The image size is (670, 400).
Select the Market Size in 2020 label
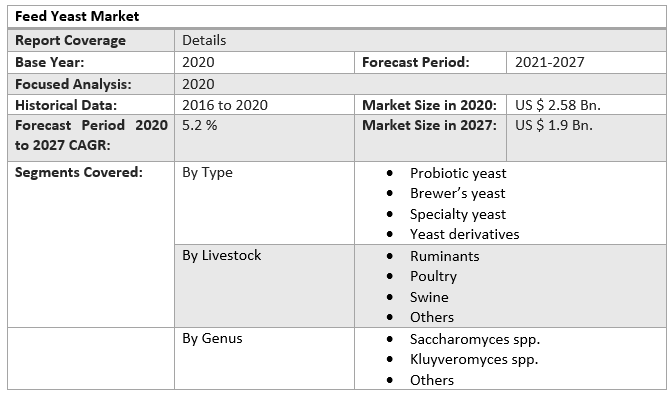click(x=427, y=105)
